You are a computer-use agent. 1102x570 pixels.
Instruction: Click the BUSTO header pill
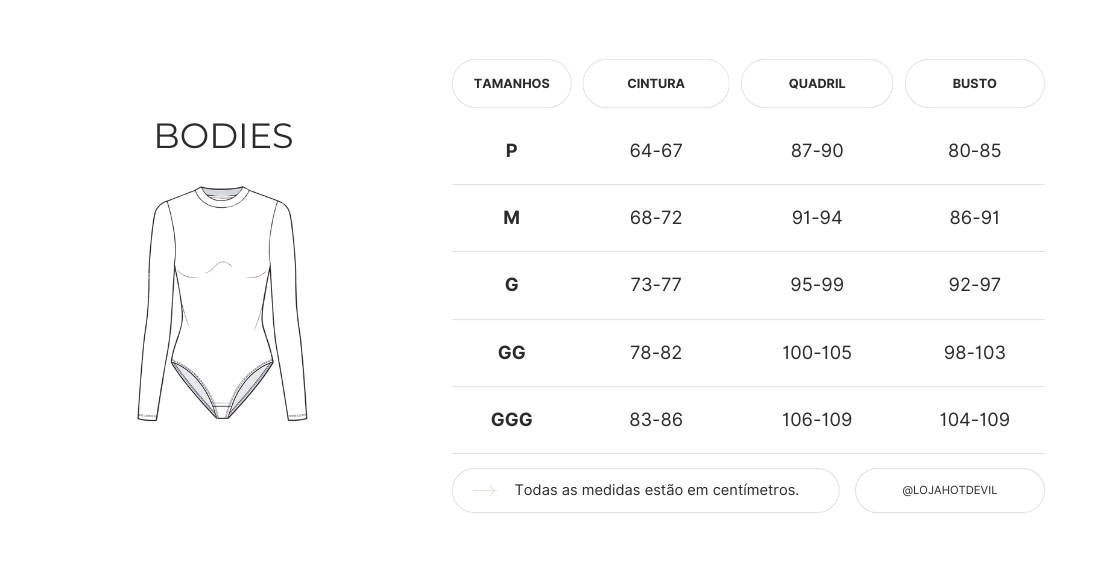974,84
